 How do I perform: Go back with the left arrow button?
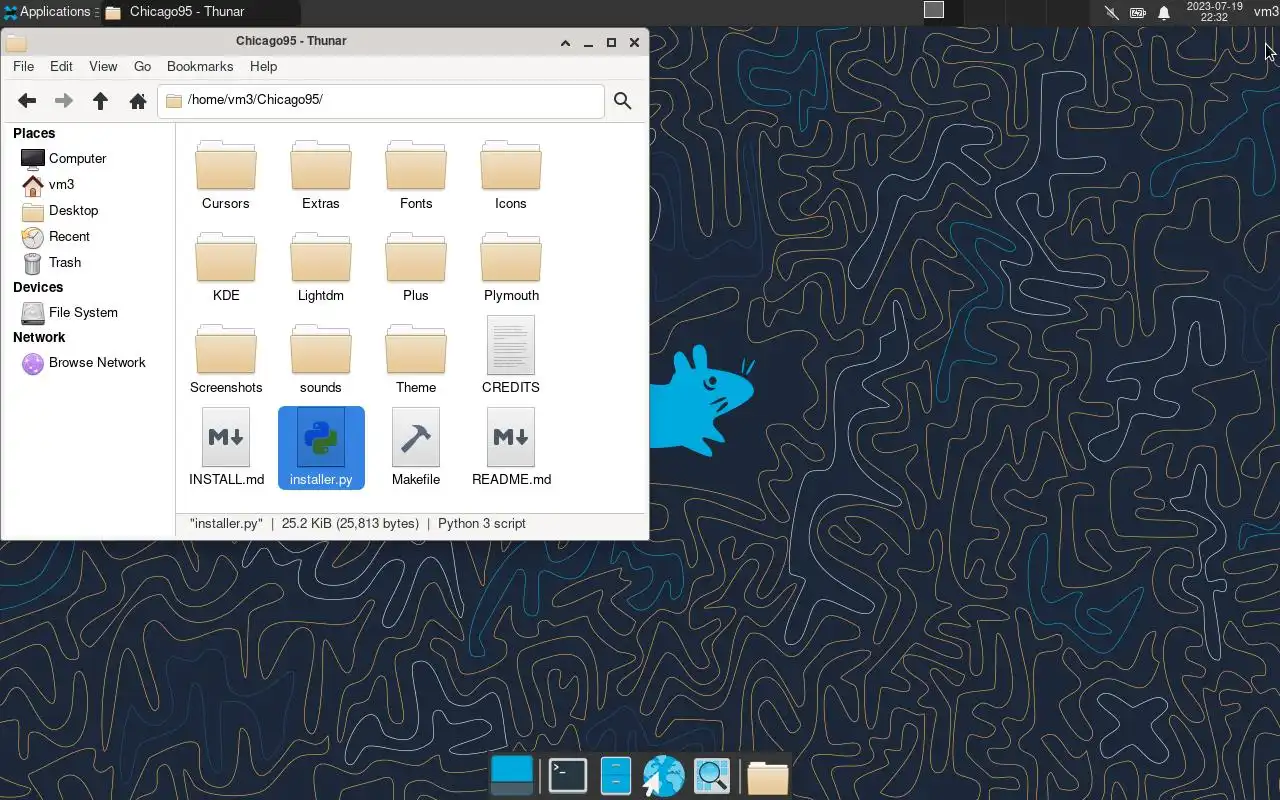coord(27,101)
